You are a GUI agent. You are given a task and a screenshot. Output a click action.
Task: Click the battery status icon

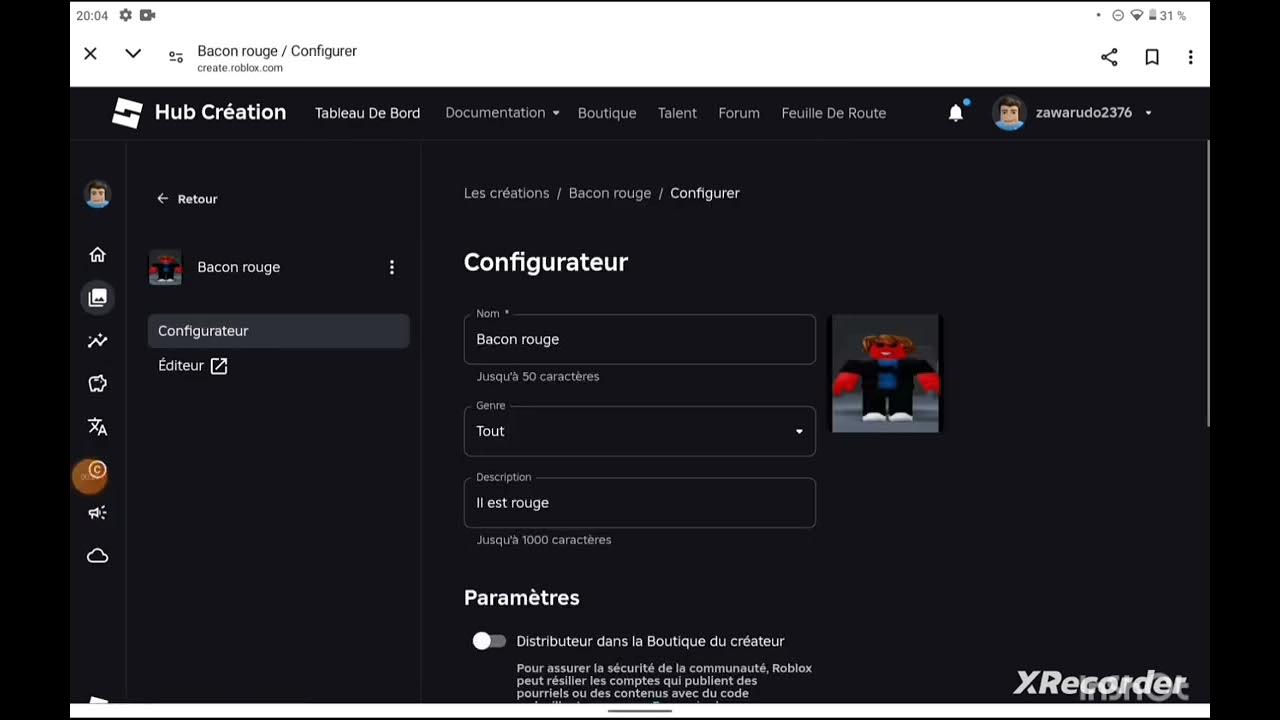pos(1152,16)
